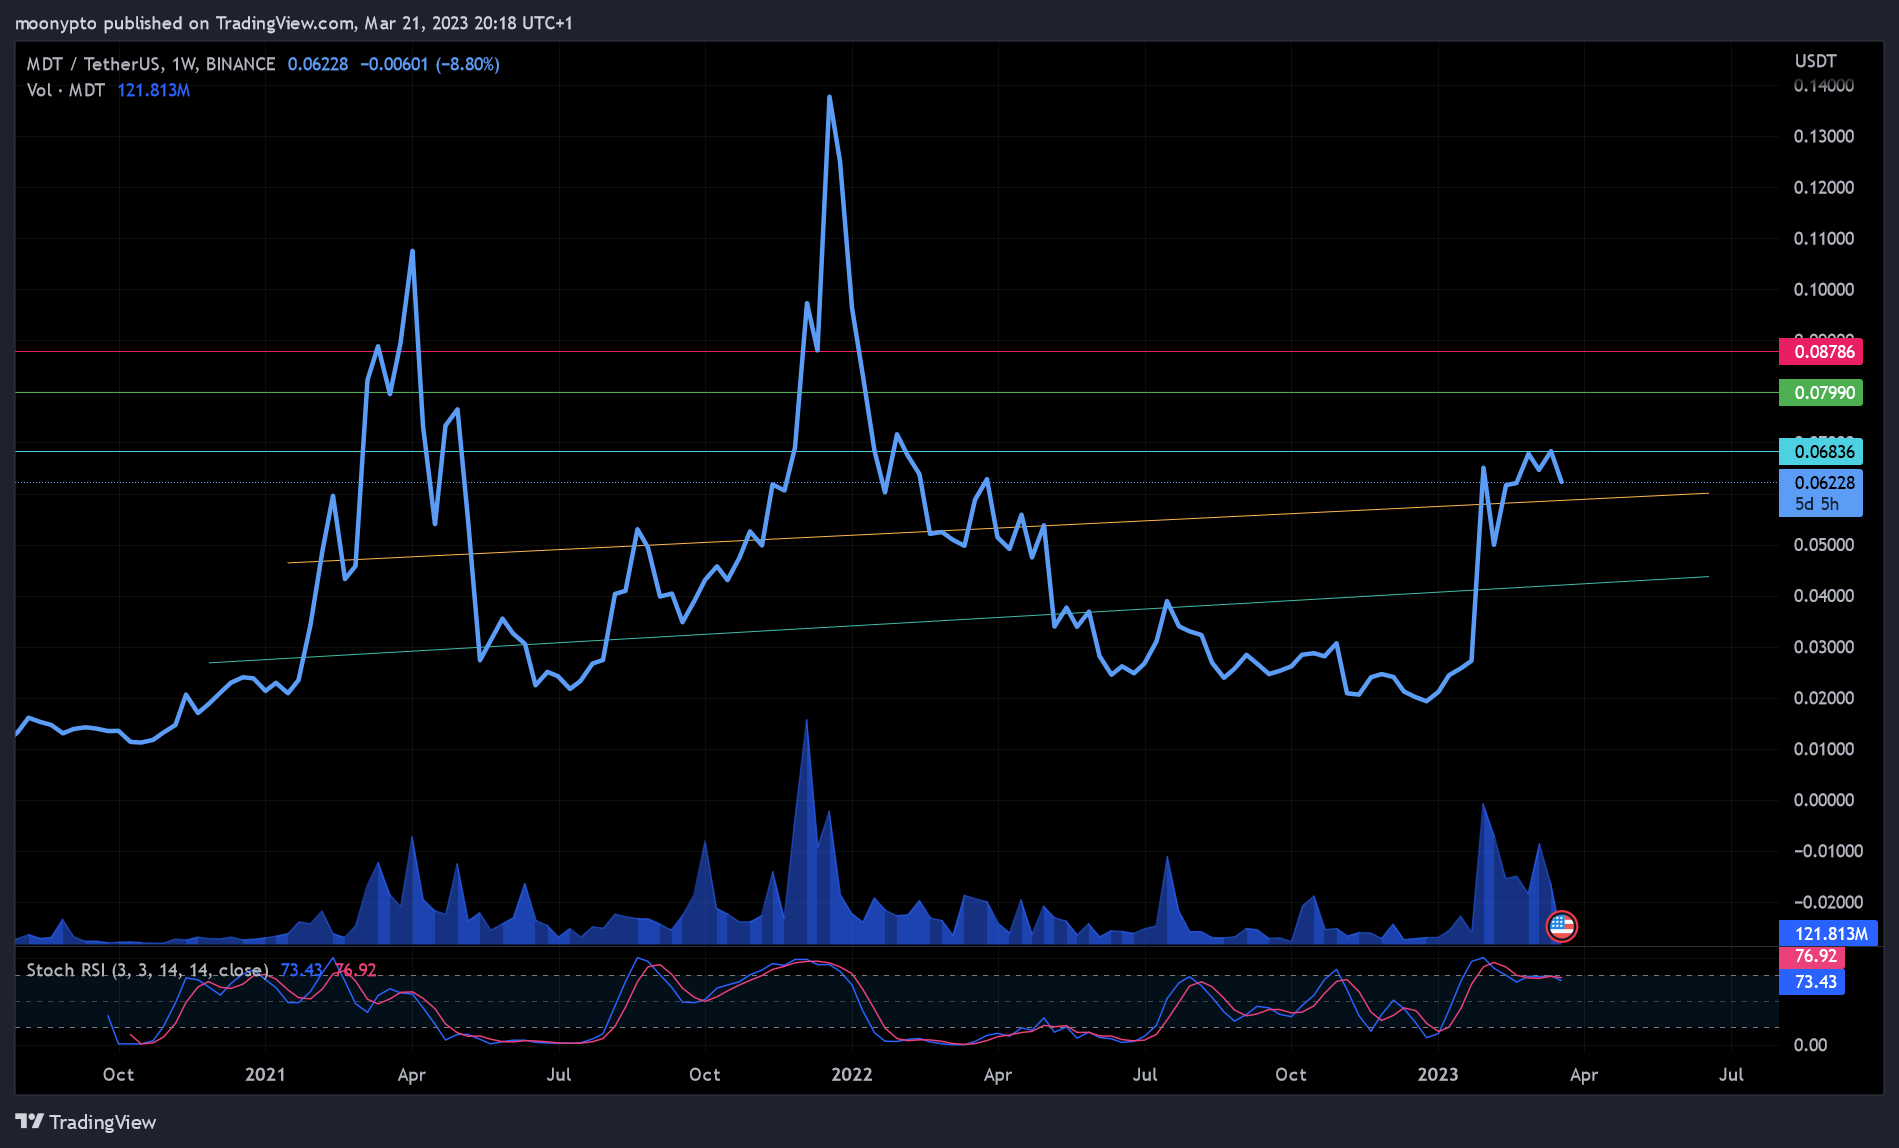Click the green 0.07990 price label
This screenshot has height=1148, width=1899.
(x=1823, y=393)
